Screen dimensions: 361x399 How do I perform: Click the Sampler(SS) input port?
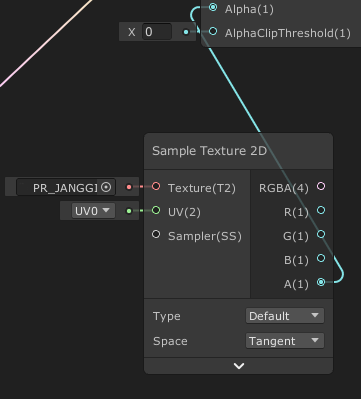click(x=156, y=234)
